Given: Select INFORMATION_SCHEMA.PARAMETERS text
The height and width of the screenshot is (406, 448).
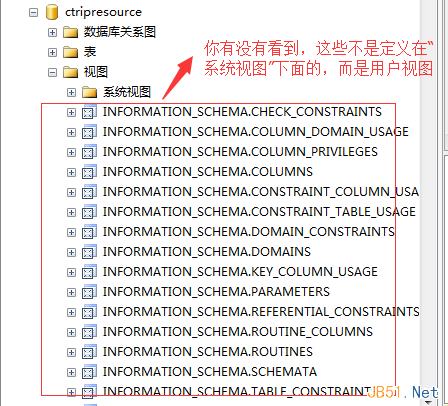Looking at the screenshot, I should pos(216,292).
